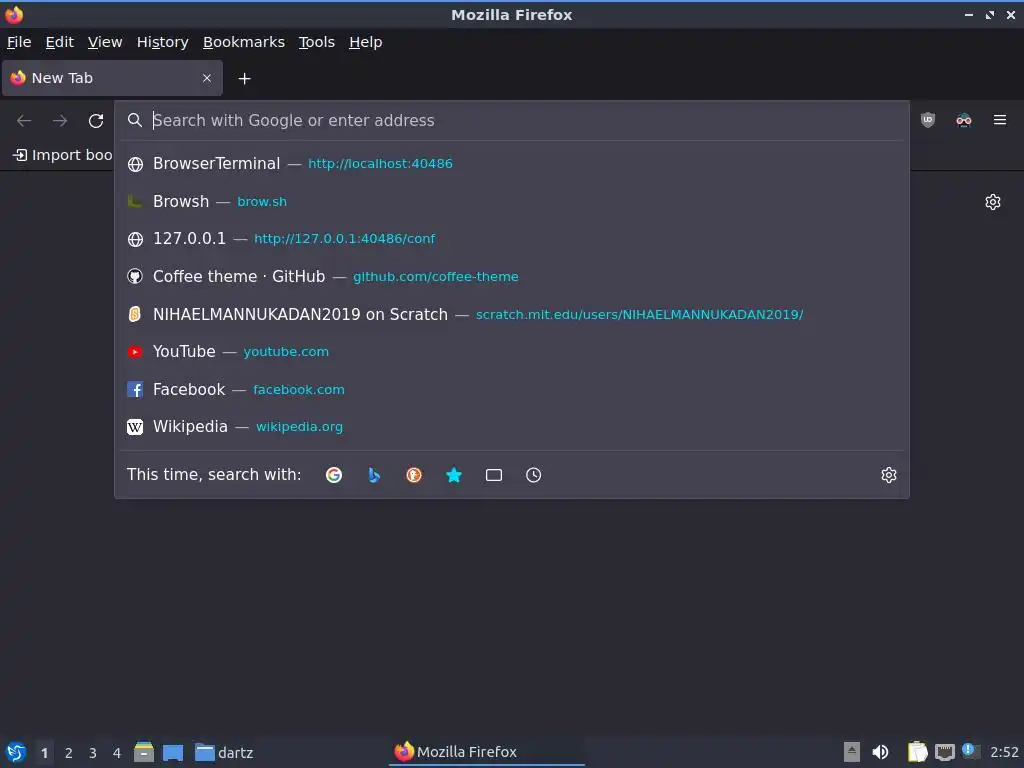Open the uBlock Origin shield icon
Viewport: 1024px width, 768px height.
point(928,120)
